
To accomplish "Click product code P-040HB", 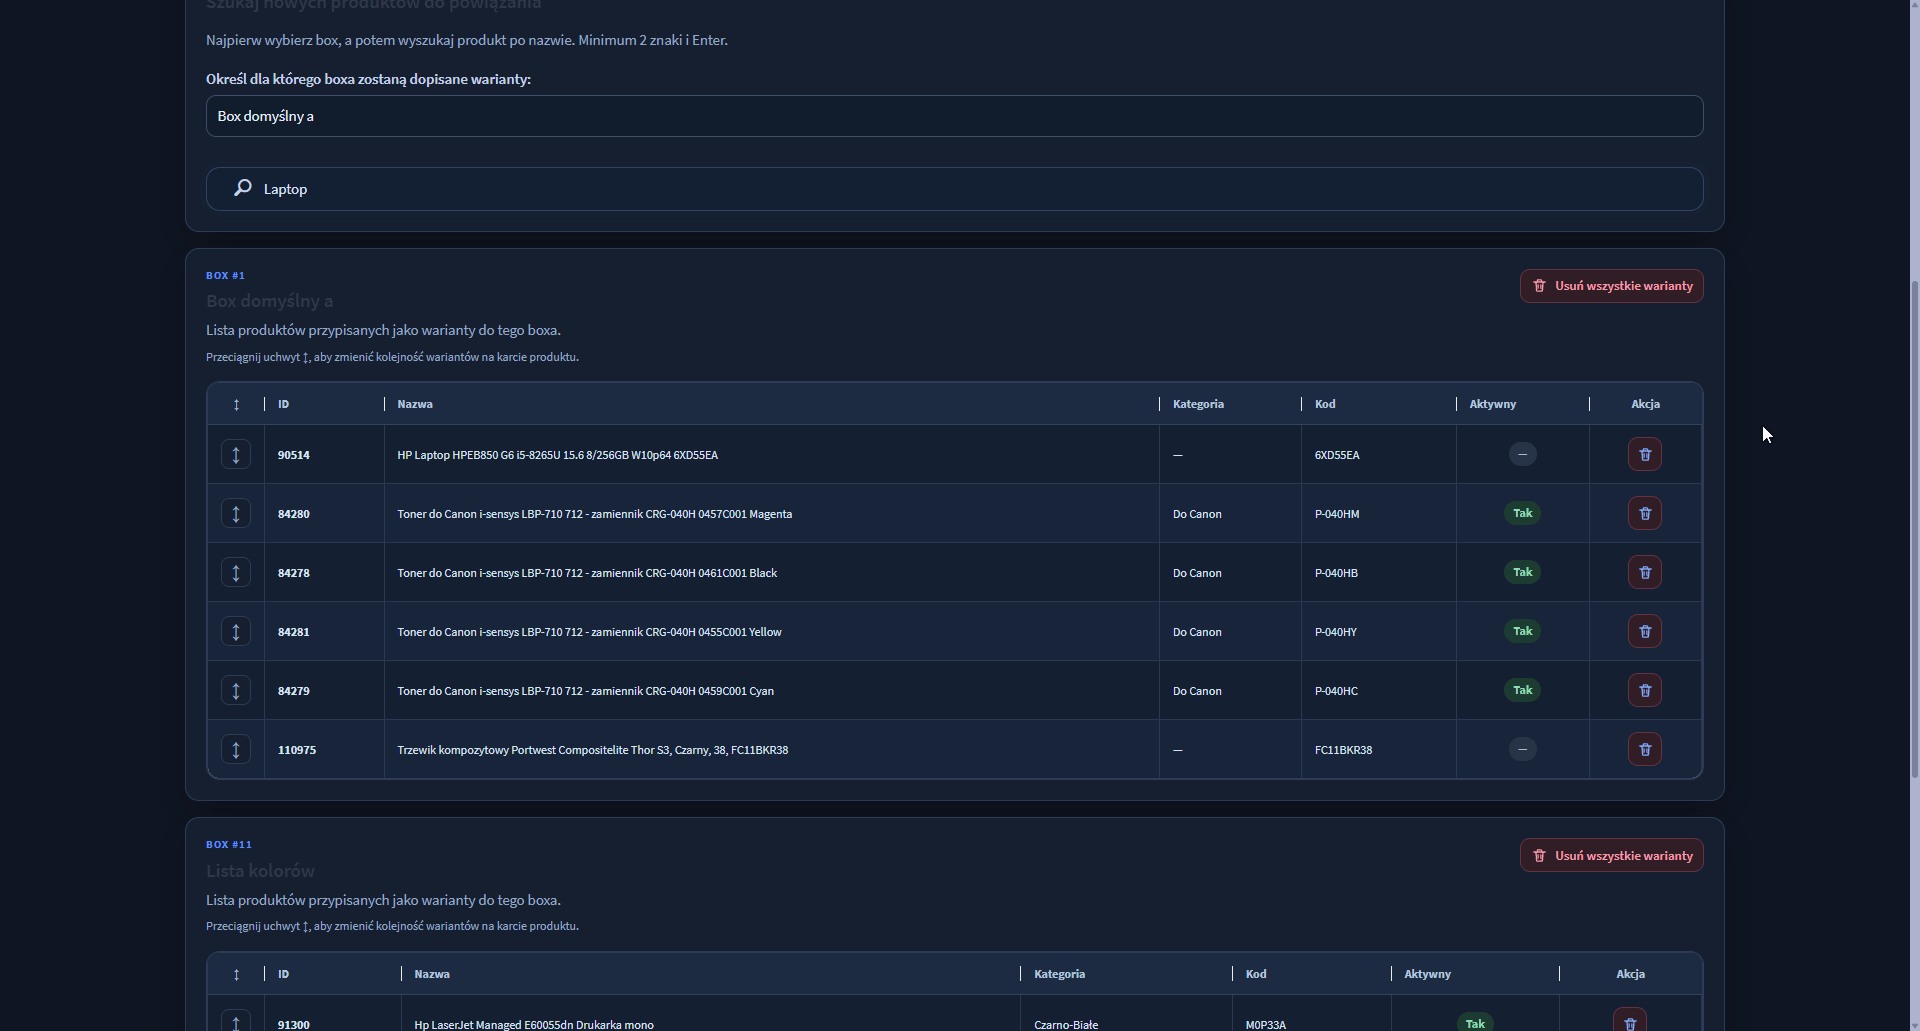I will 1336,573.
